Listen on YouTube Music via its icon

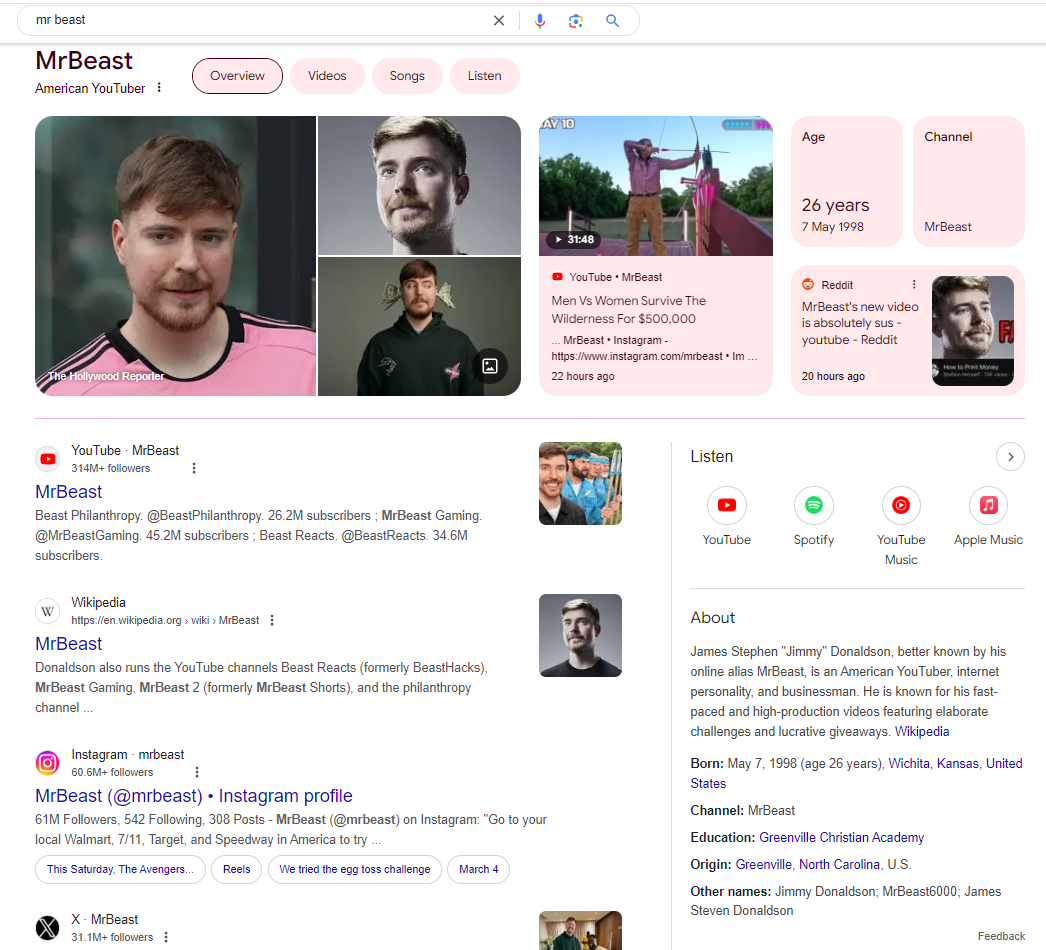(901, 505)
